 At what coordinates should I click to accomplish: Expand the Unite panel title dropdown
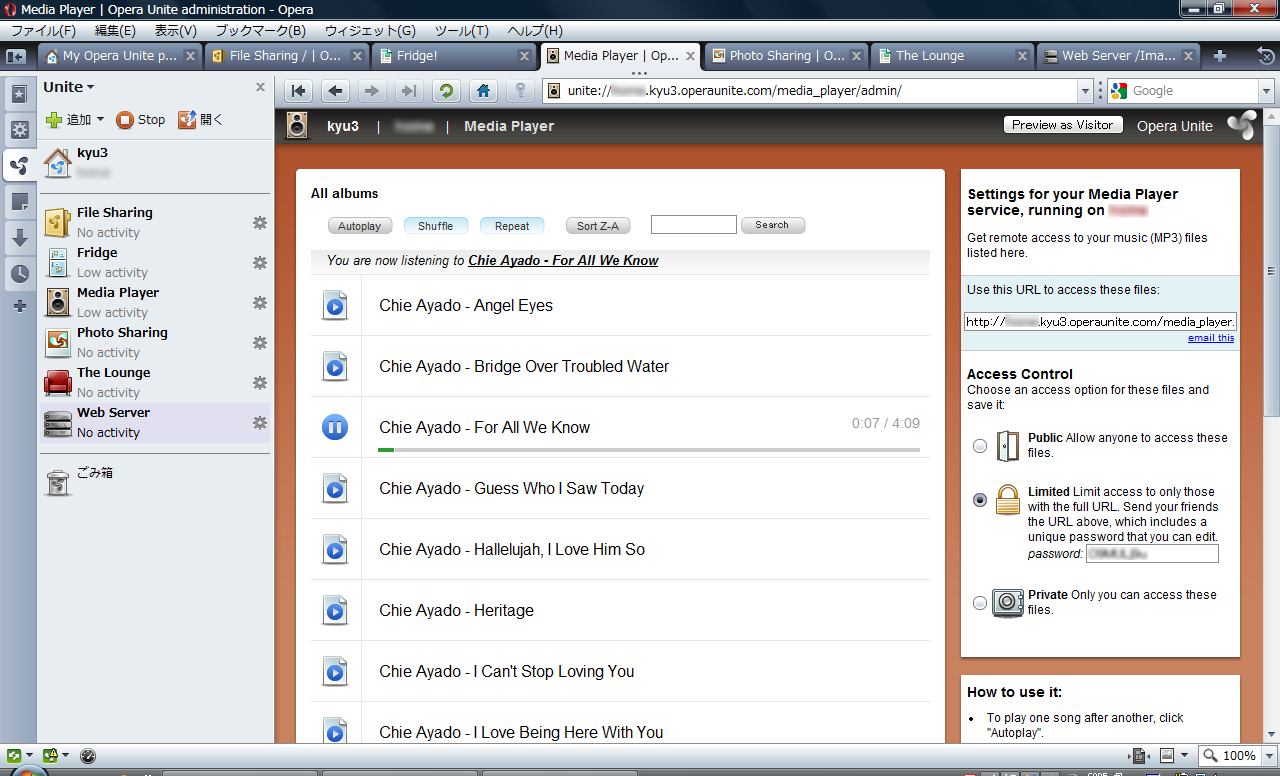pyautogui.click(x=69, y=87)
